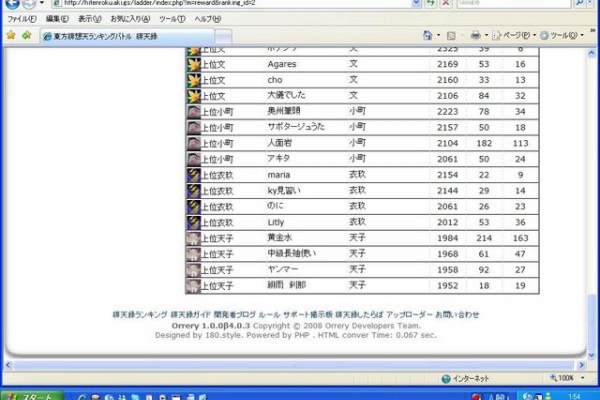Open the ツール(O) command bar dropdown
This screenshot has width=600, height=400.
(562, 35)
